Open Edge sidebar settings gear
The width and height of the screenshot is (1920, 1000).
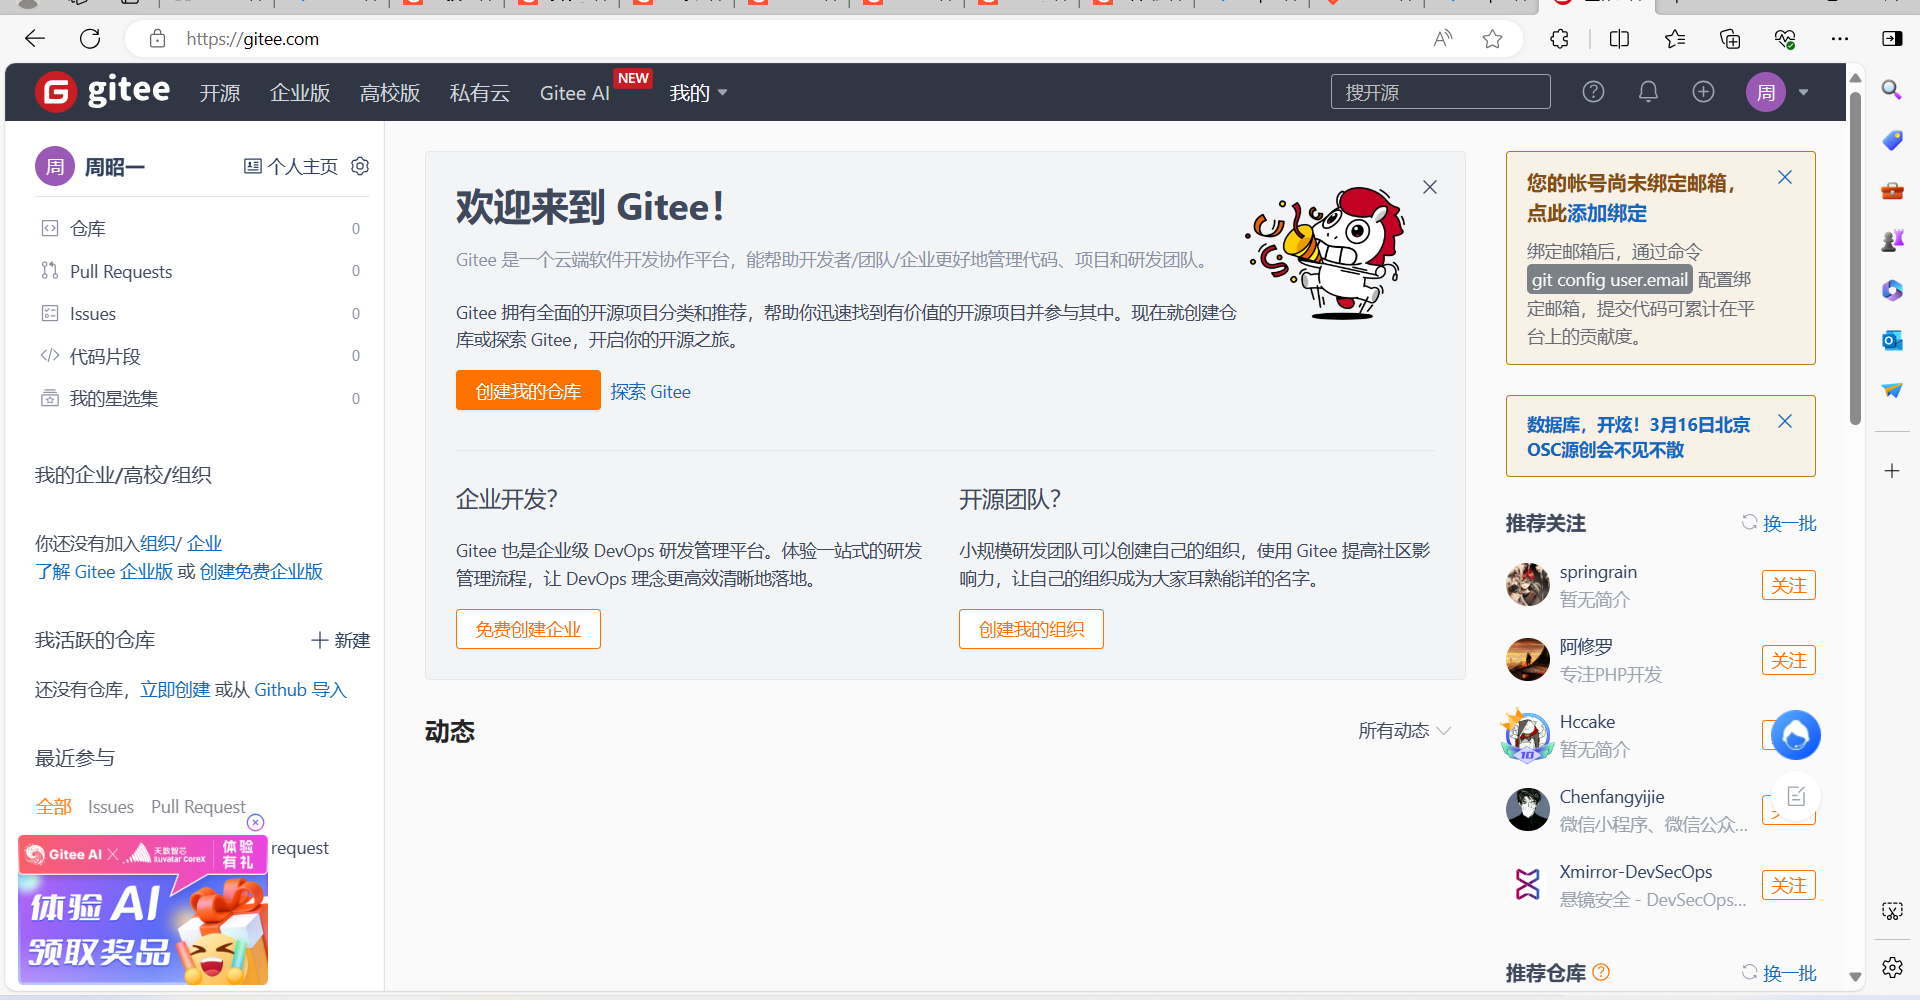point(1892,967)
